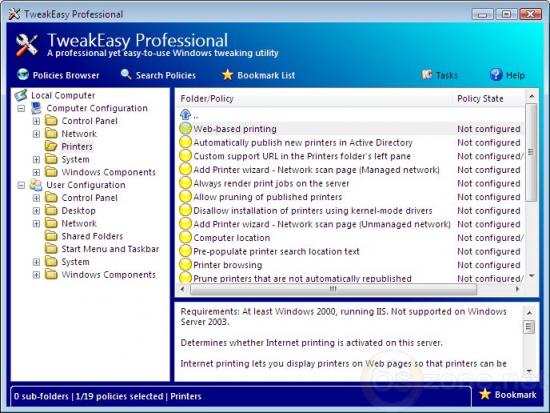
Task: Select Add Printer wizard Managed network policy
Action: [x=351, y=169]
